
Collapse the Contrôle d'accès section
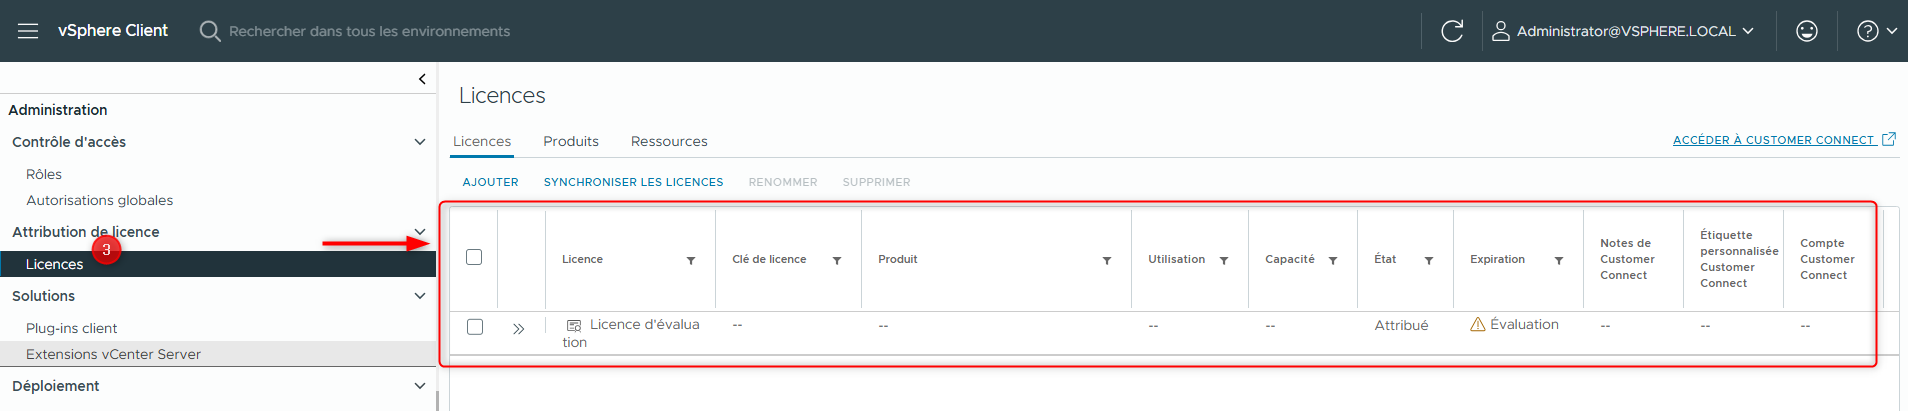[419, 142]
